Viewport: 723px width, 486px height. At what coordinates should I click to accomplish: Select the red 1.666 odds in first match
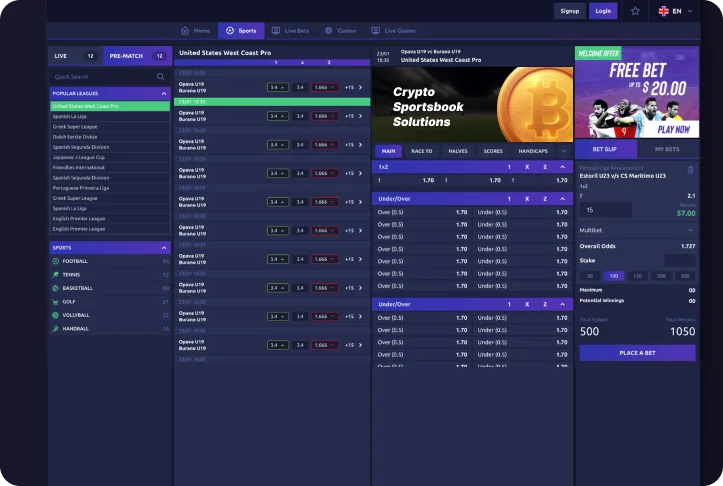(325, 88)
